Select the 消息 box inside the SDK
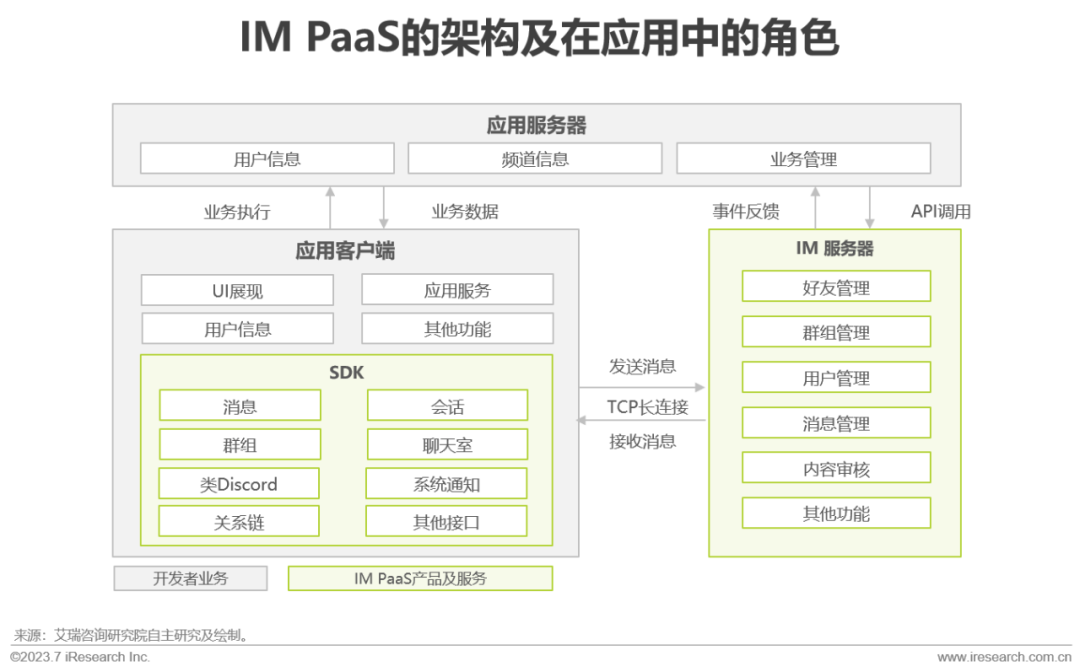This screenshot has width=1080, height=672. (x=239, y=405)
